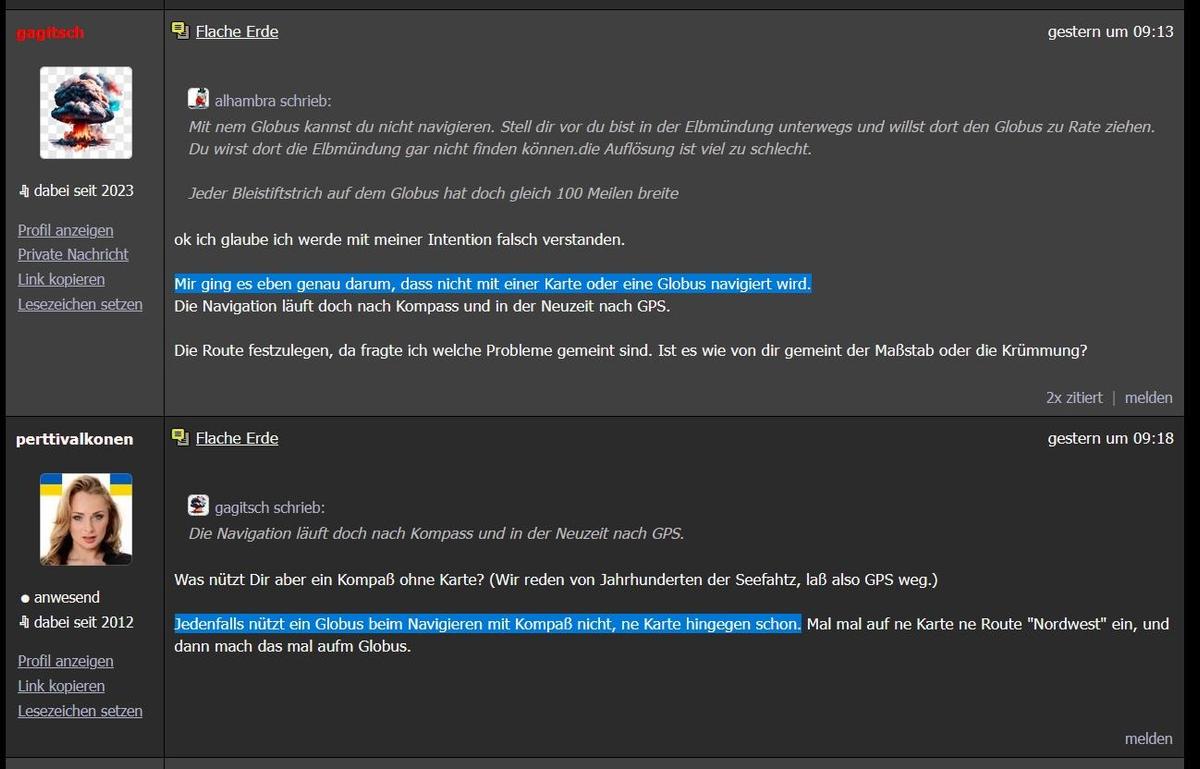Show gagitsch's profile via Profil anzeigen
The width and height of the screenshot is (1200, 769).
66,230
